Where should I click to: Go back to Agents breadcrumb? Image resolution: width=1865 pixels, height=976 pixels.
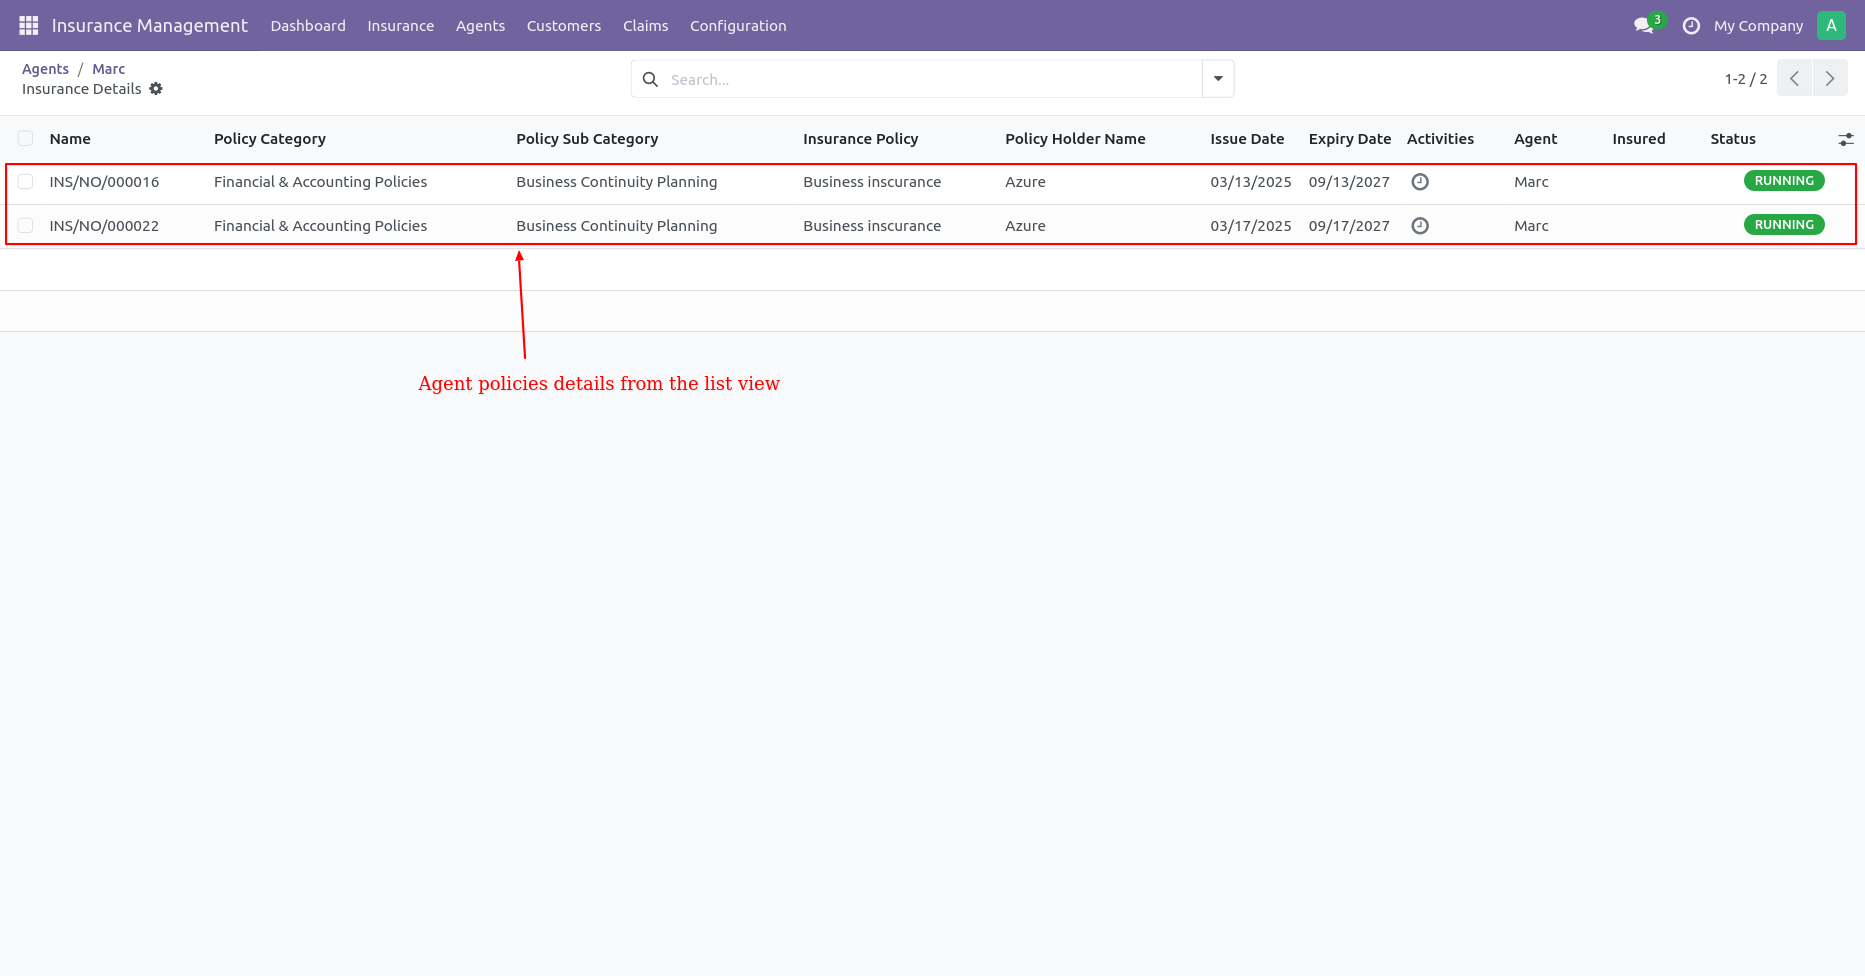pyautogui.click(x=45, y=69)
